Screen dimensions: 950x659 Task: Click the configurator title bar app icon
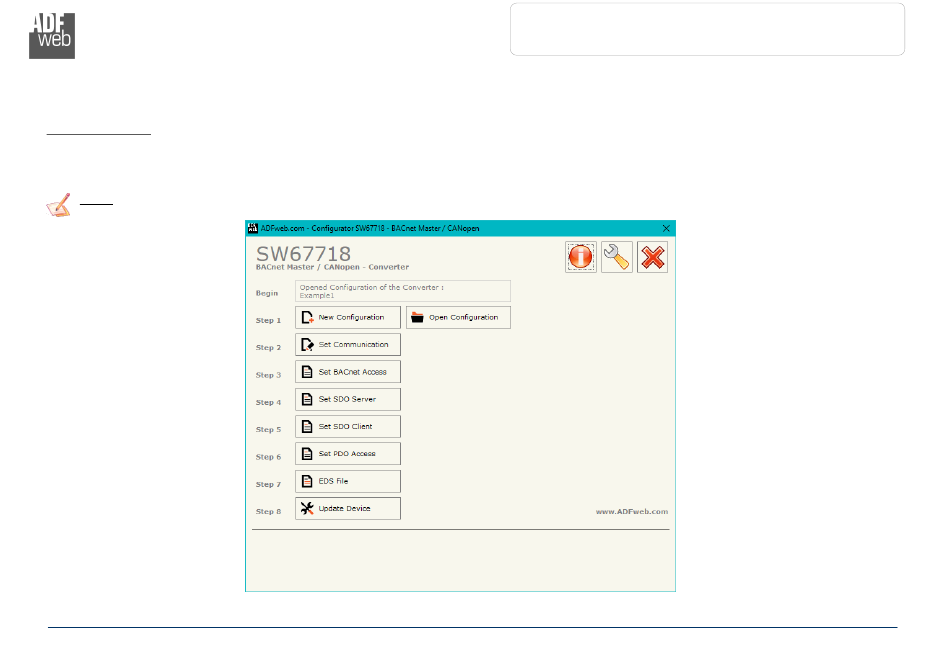click(x=253, y=228)
